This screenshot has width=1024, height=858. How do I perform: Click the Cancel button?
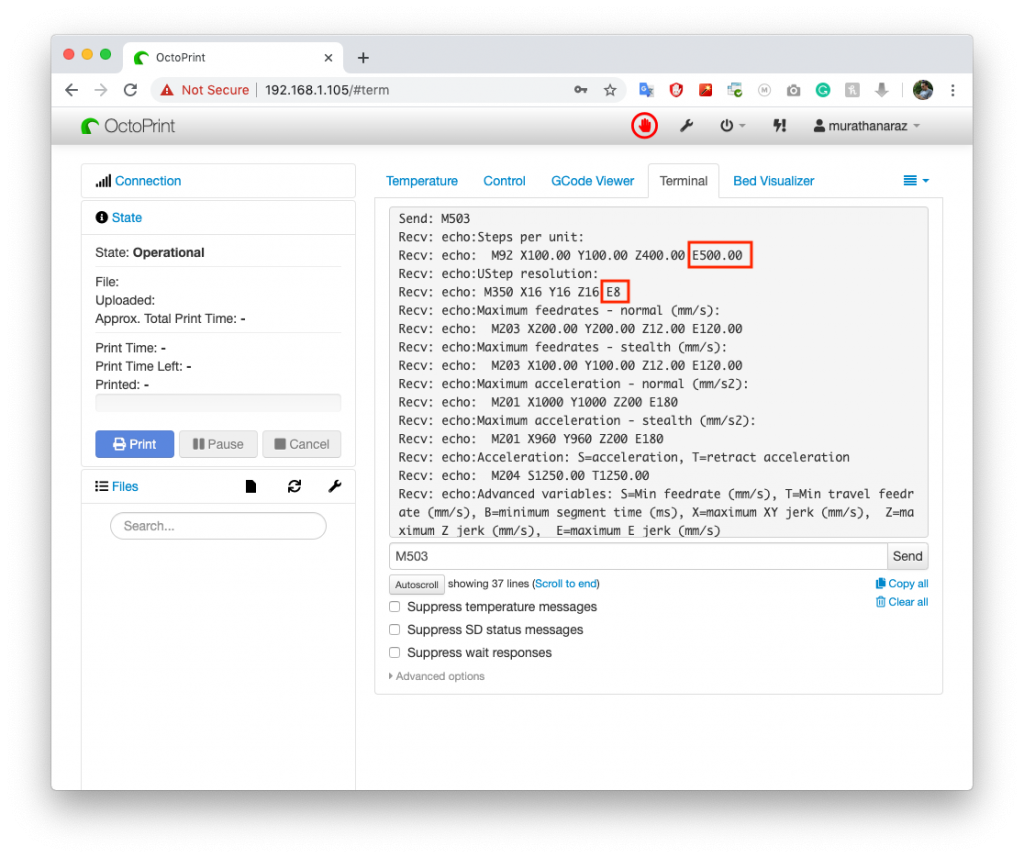click(302, 444)
